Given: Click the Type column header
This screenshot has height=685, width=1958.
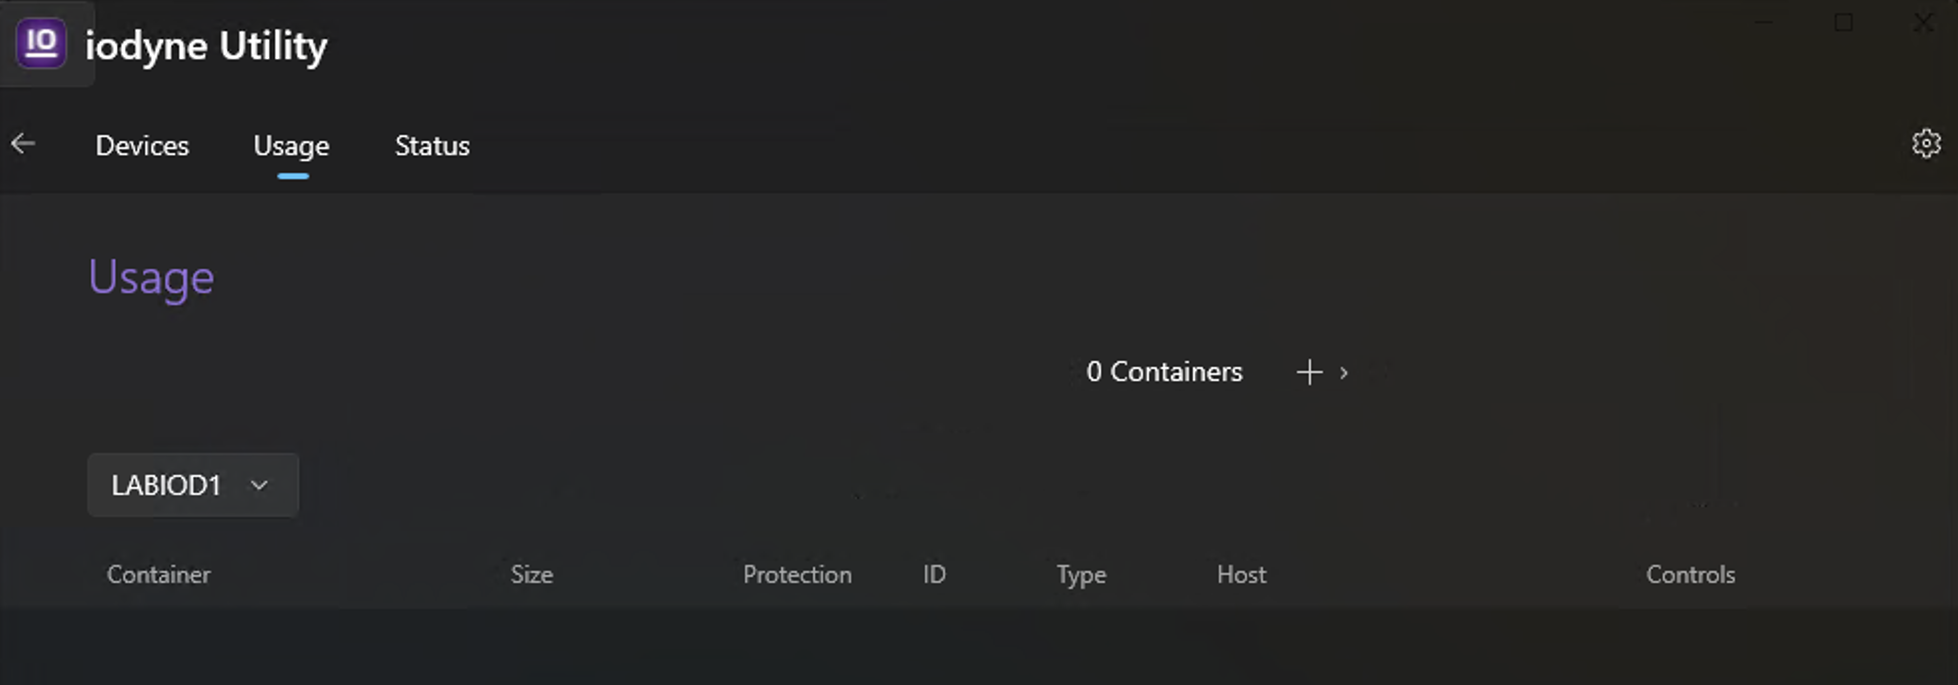Looking at the screenshot, I should coord(1081,575).
